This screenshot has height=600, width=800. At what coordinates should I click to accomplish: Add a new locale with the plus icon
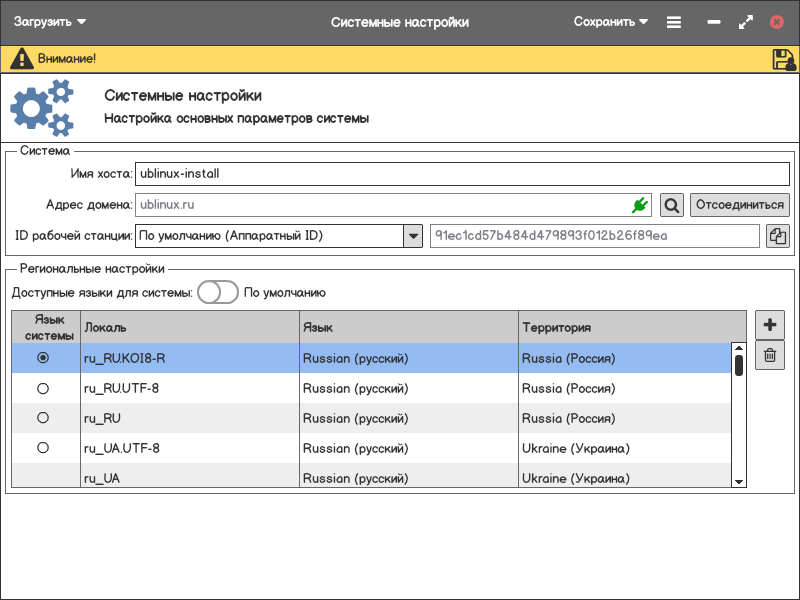(x=769, y=325)
